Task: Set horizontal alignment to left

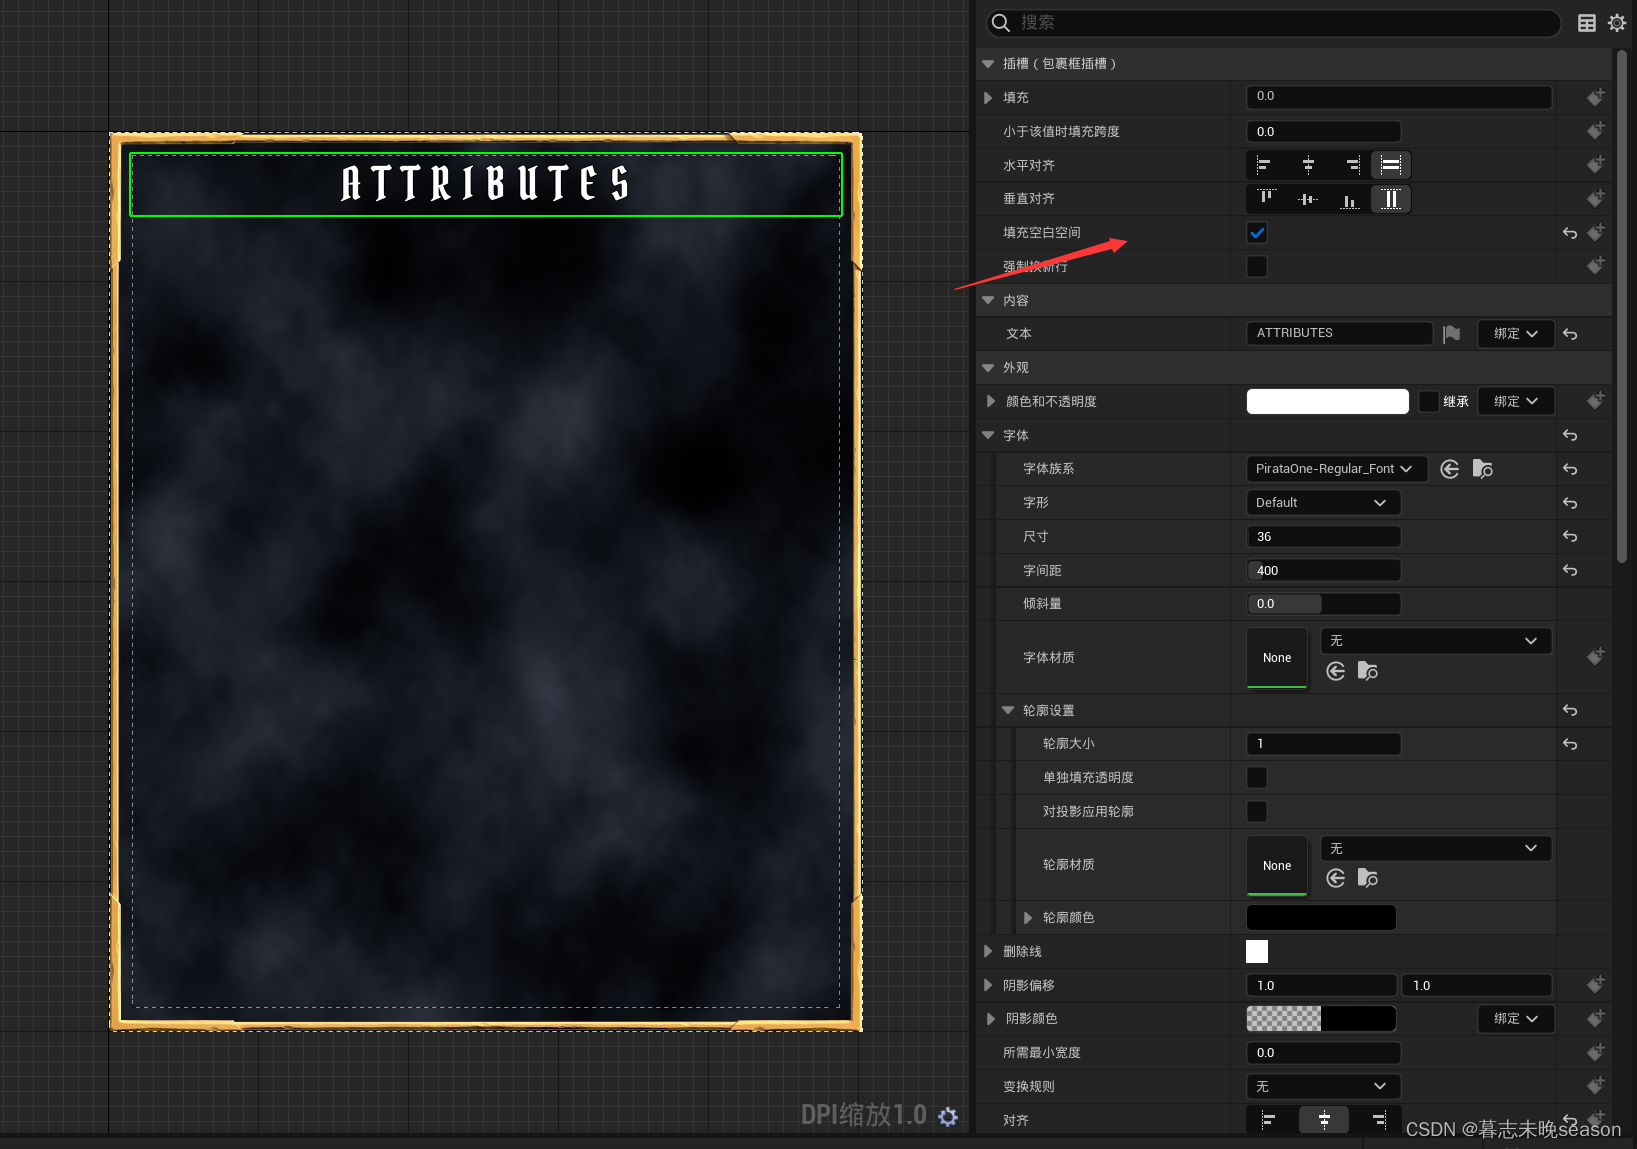Action: click(x=1264, y=165)
